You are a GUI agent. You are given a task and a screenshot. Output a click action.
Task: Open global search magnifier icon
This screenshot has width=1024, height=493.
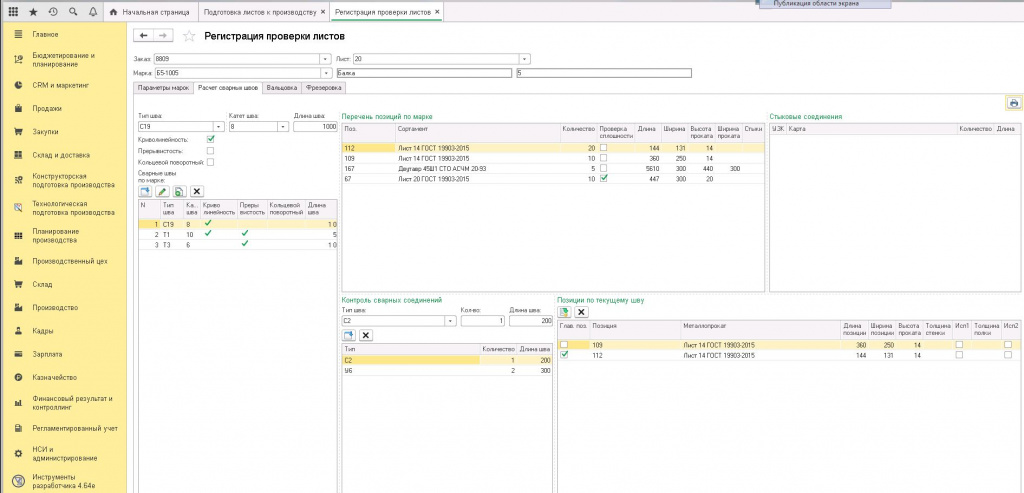click(x=72, y=12)
